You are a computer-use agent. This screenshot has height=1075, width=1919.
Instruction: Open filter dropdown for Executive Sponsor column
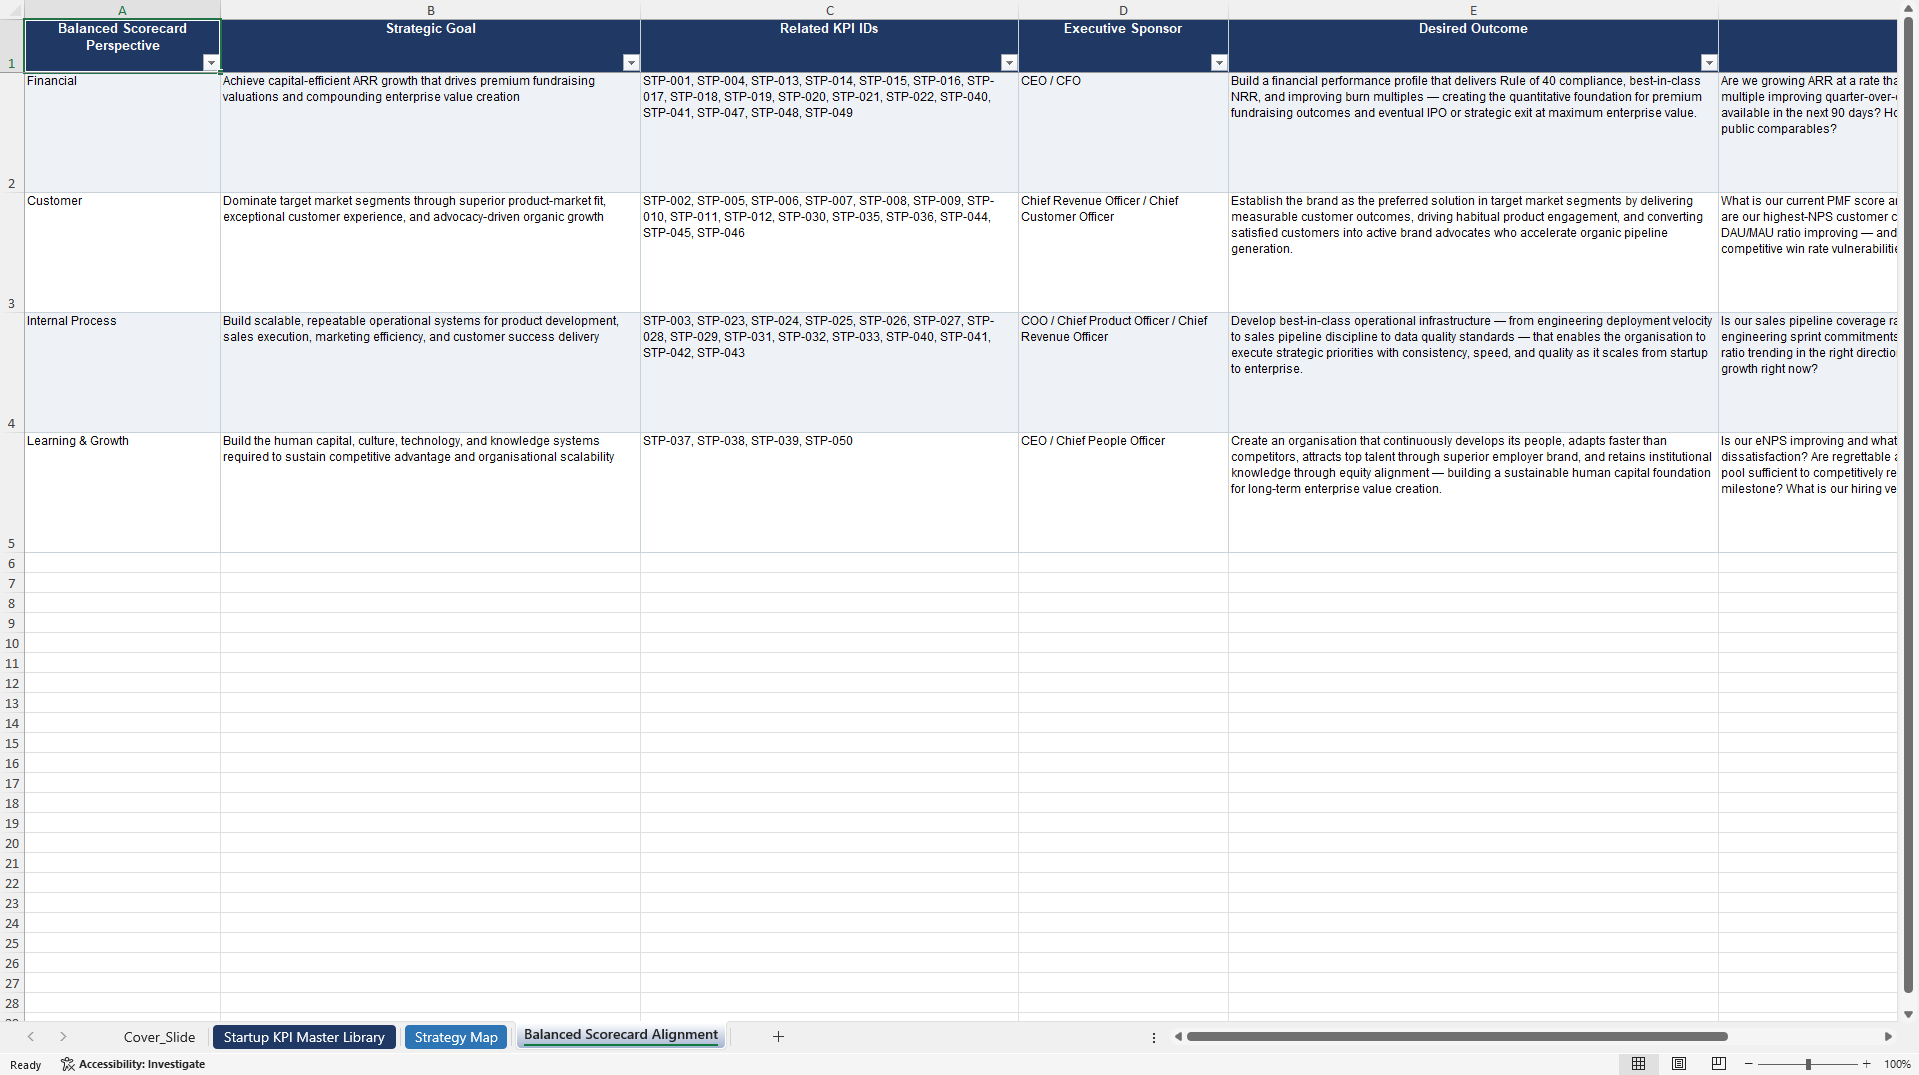(1219, 63)
